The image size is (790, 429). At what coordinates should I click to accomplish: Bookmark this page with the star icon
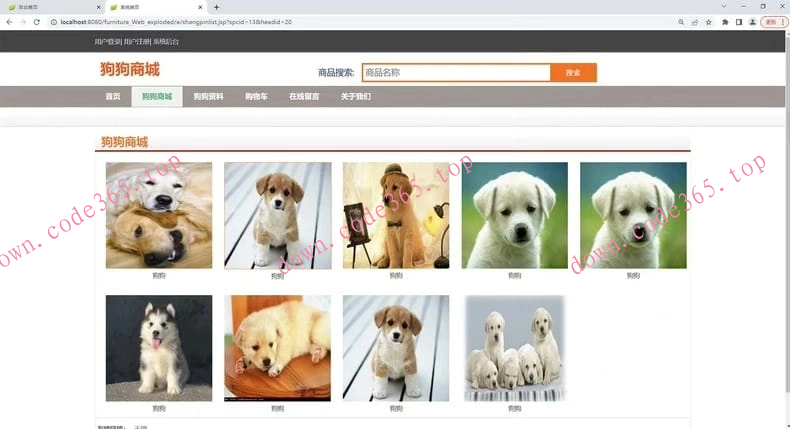click(x=708, y=21)
